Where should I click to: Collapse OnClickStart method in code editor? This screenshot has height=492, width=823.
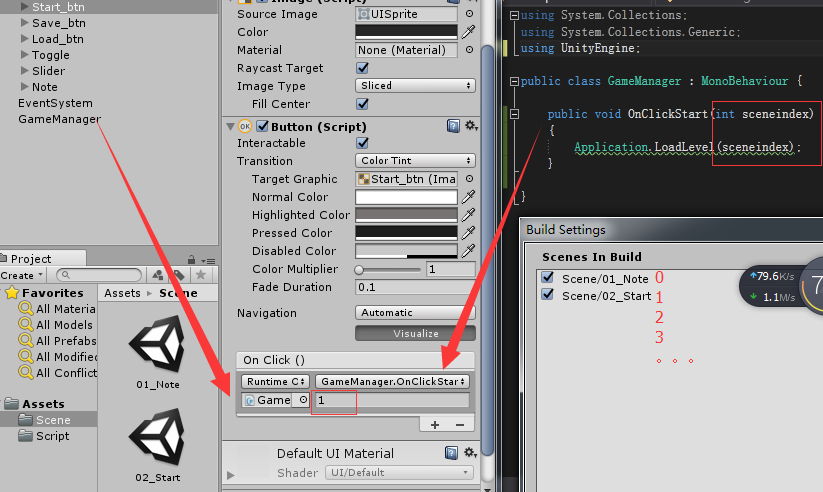(514, 114)
